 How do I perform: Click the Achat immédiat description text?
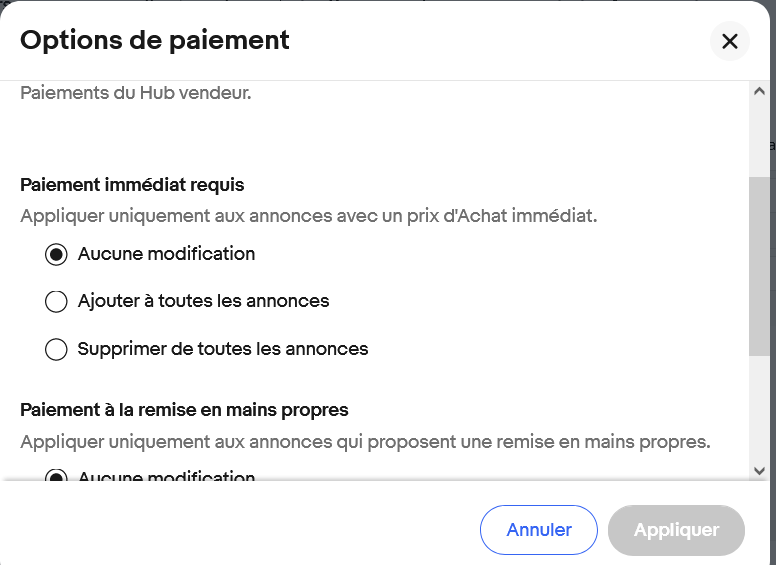point(309,216)
